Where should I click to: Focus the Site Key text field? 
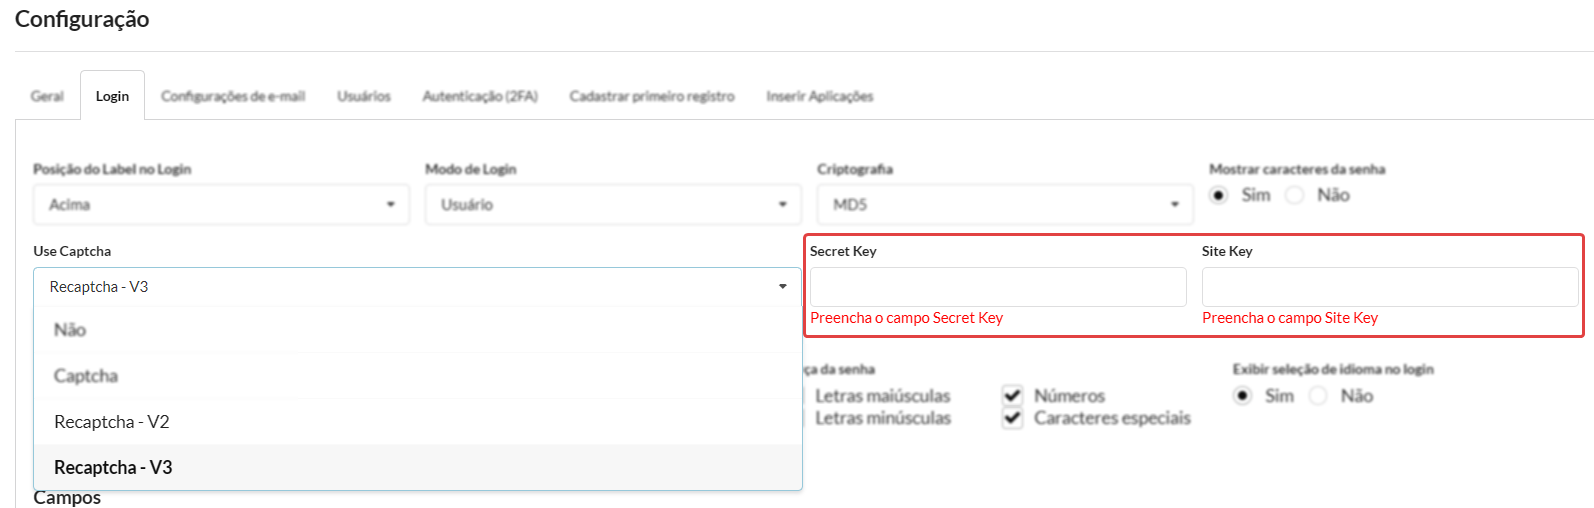1390,287
